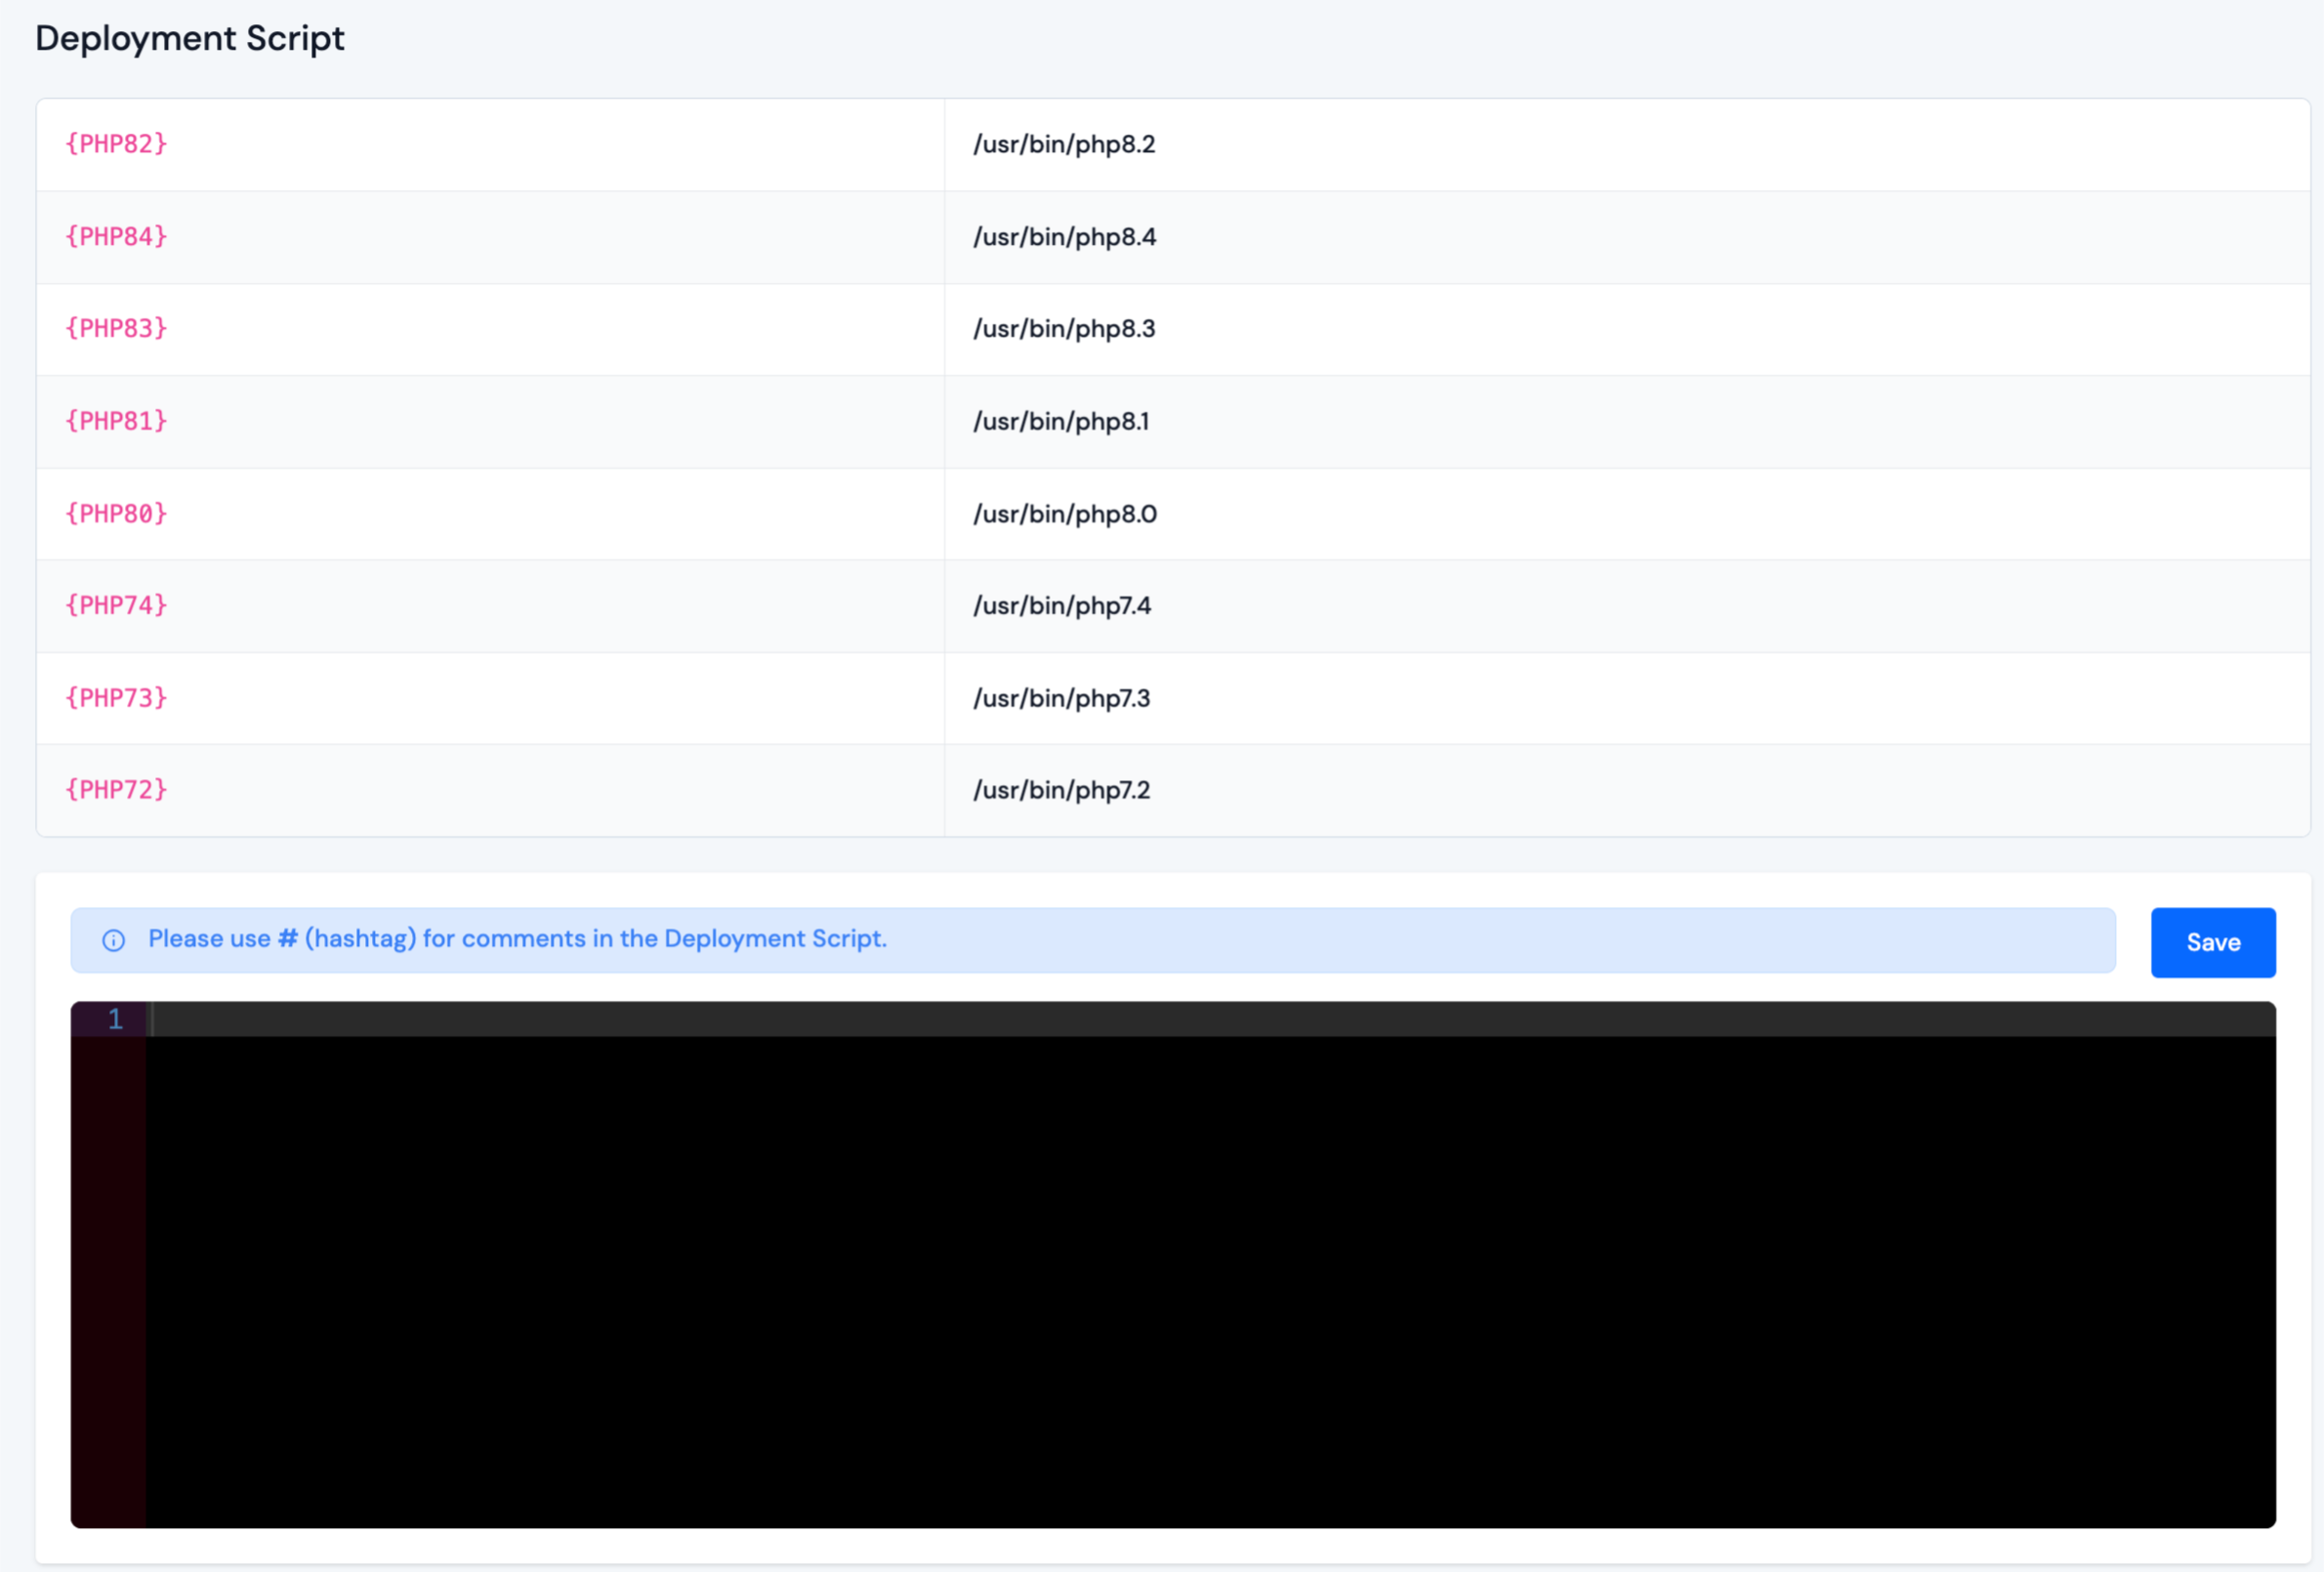Click the /usr/bin/php8.3 path

1064,329
